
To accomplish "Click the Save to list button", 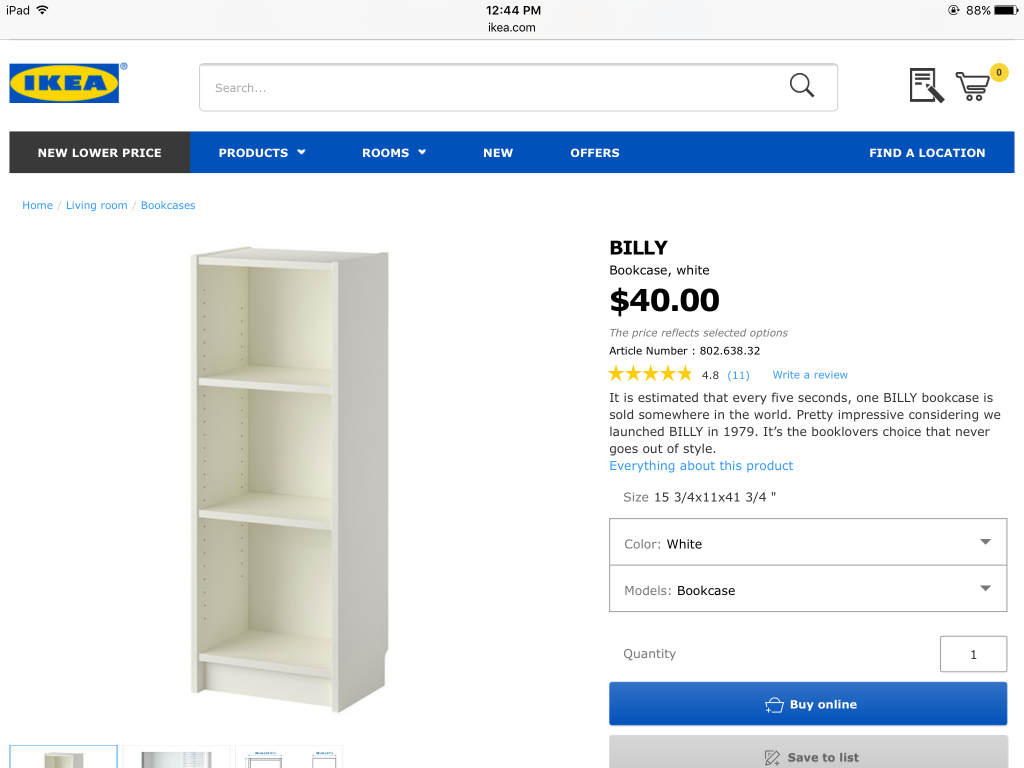I will [808, 752].
